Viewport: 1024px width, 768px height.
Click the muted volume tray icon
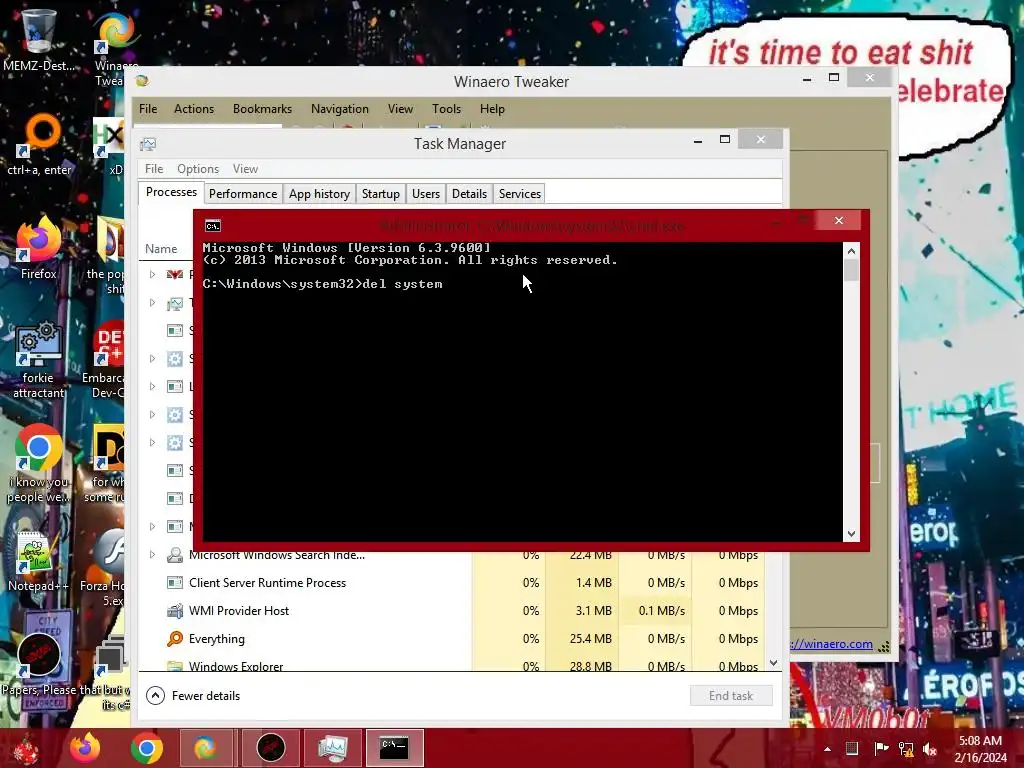pos(930,748)
